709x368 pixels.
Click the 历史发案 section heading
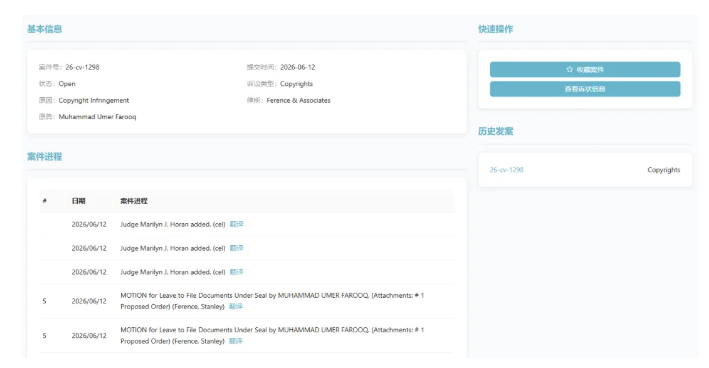(x=496, y=132)
